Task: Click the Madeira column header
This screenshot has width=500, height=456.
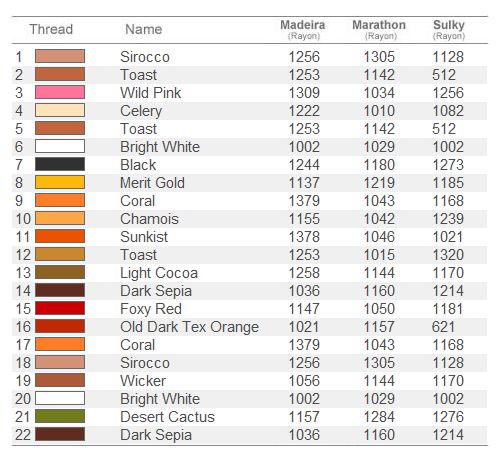Action: point(303,29)
